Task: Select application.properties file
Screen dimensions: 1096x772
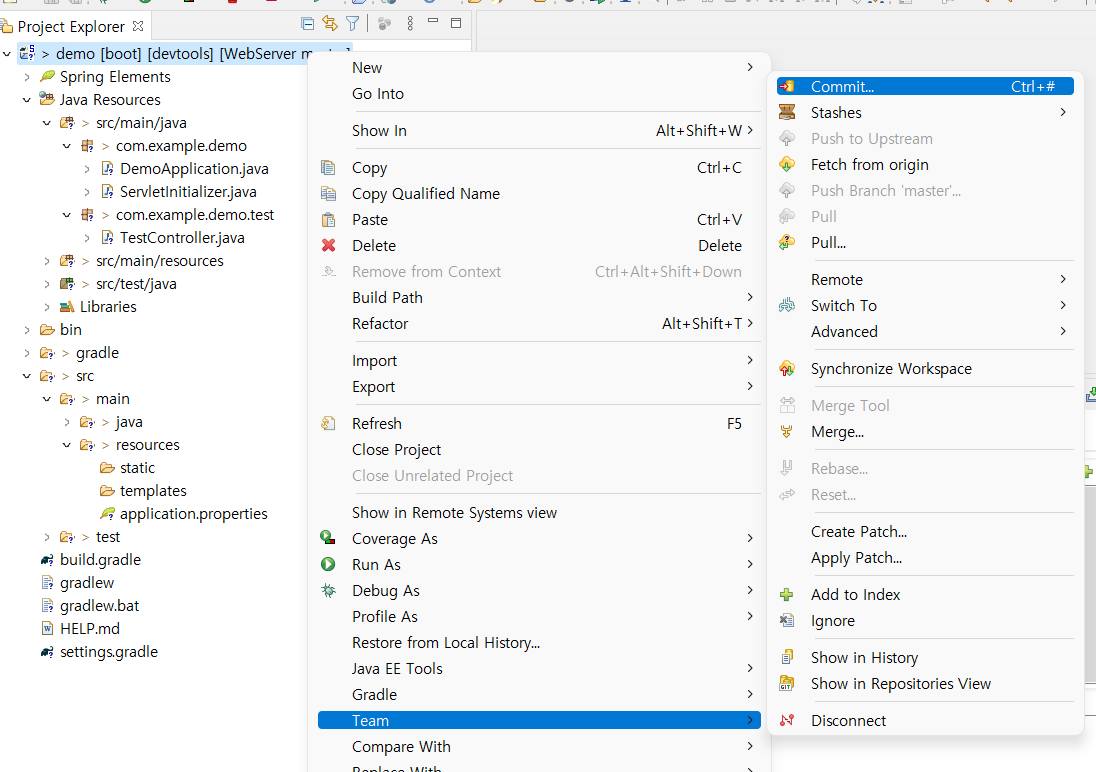Action: click(x=194, y=514)
